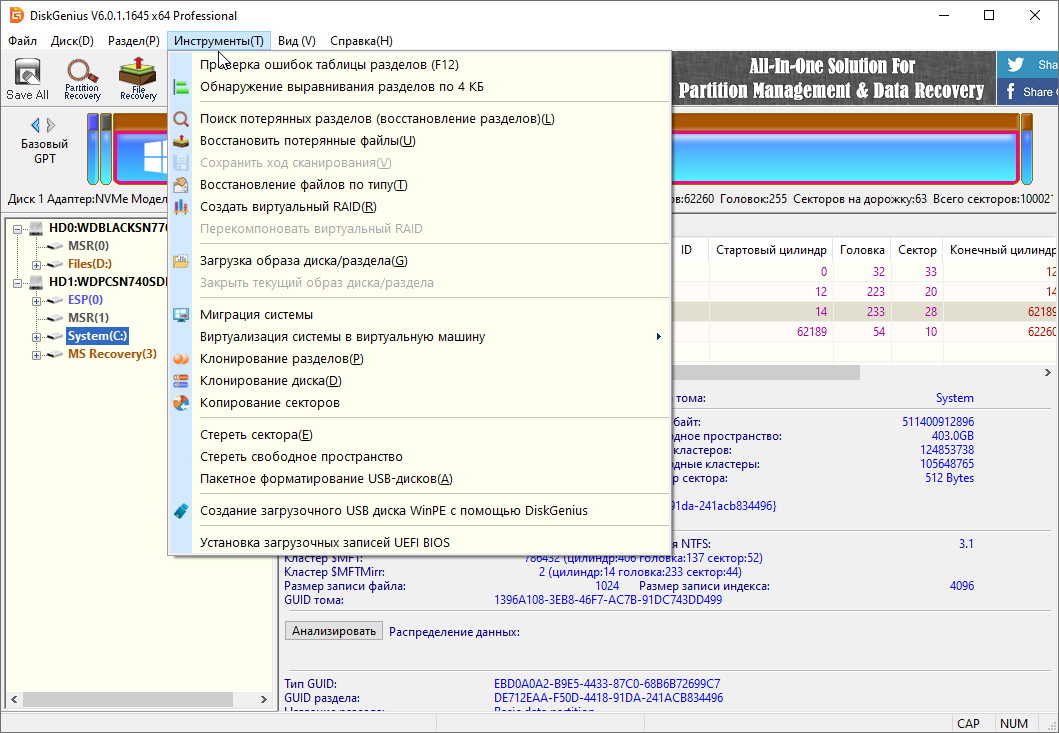Click the forward arrow above Базовый GPT
This screenshot has height=733, width=1059.
pyautogui.click(x=53, y=125)
